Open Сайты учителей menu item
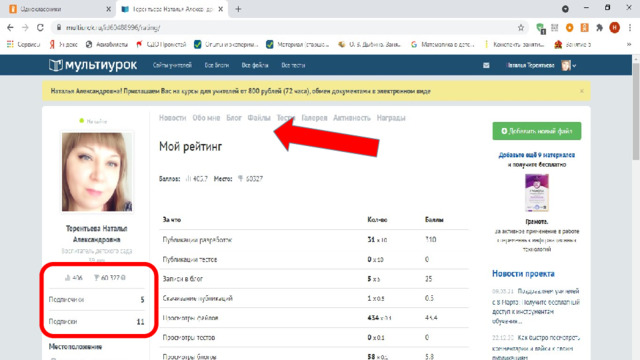Screen dimensions: 640x360 (x=172, y=65)
